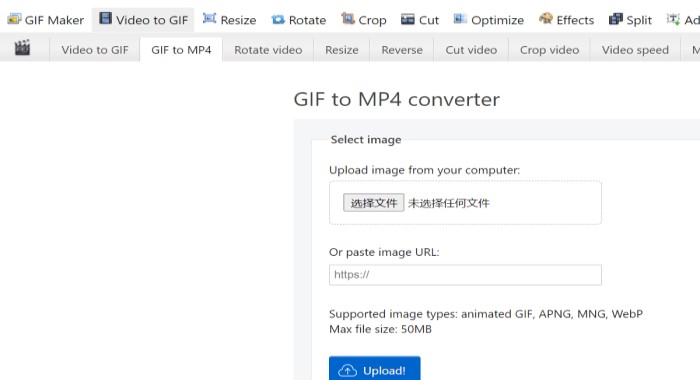The width and height of the screenshot is (700, 380).
Task: Click the 未选择任何文件 file status text
Action: point(449,203)
